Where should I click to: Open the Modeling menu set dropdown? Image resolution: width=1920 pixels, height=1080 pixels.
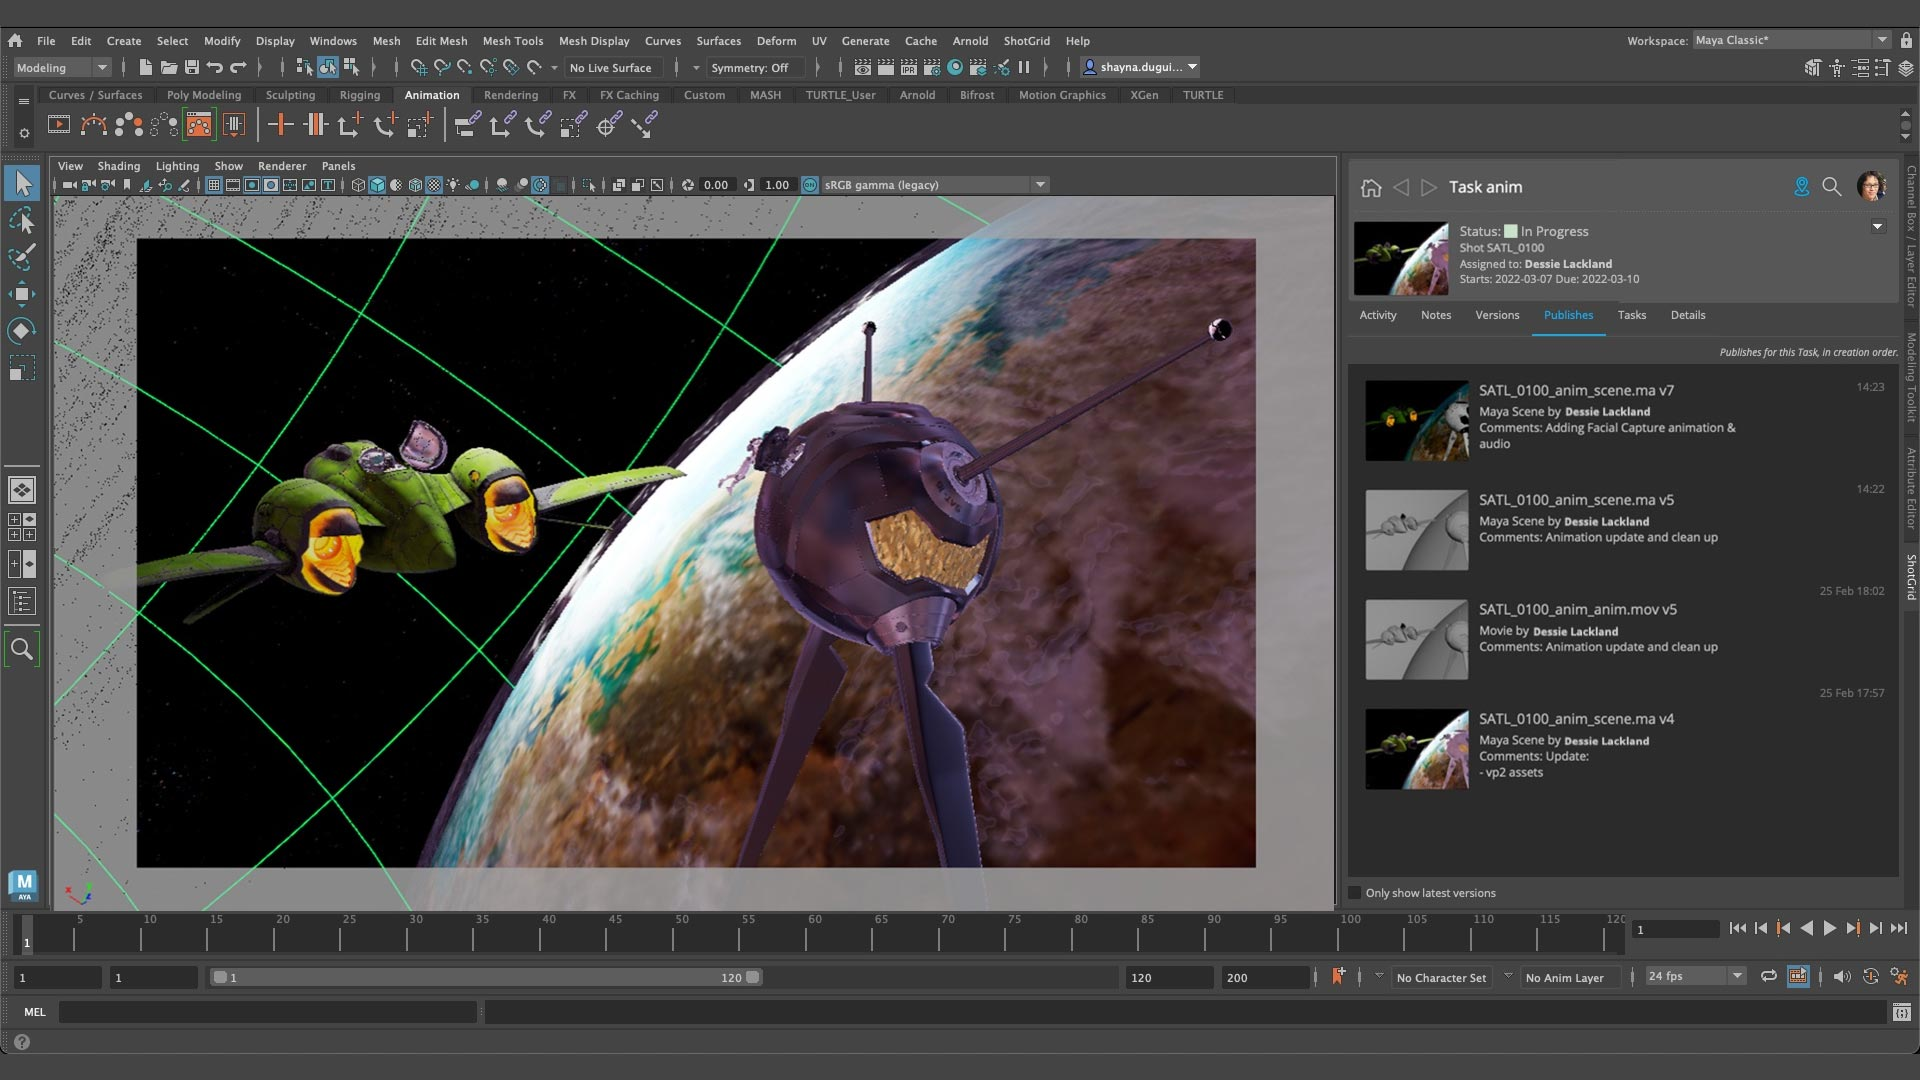point(61,68)
